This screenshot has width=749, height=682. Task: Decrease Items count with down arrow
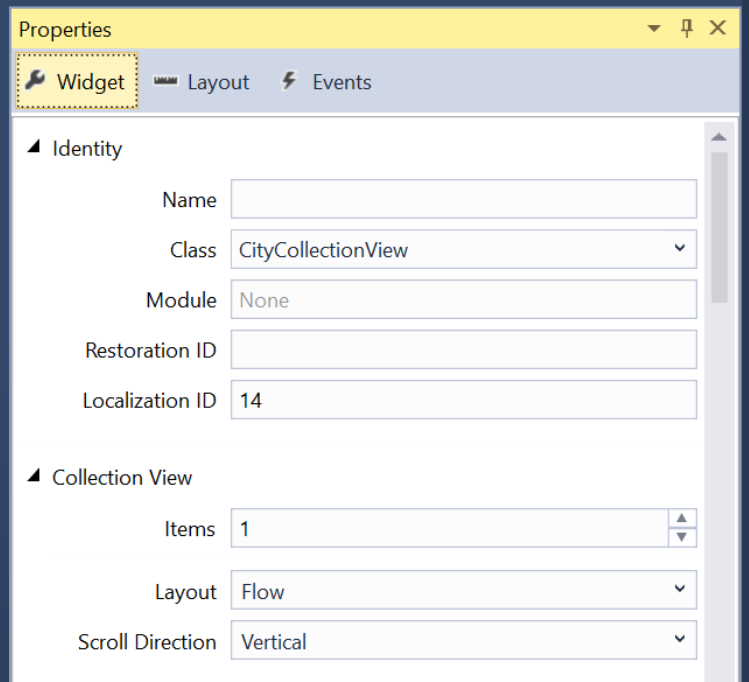681,537
